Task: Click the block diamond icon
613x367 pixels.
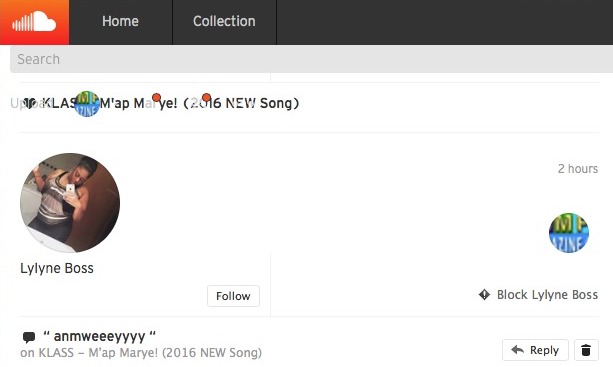Action: 484,294
